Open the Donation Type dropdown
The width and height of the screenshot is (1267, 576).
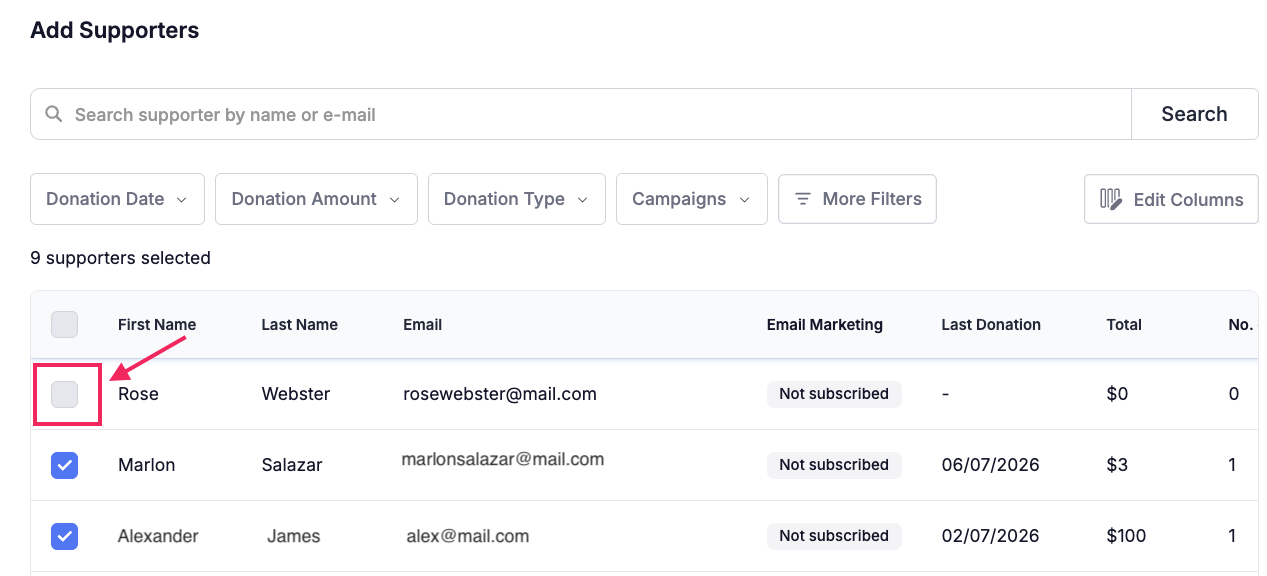(x=516, y=199)
